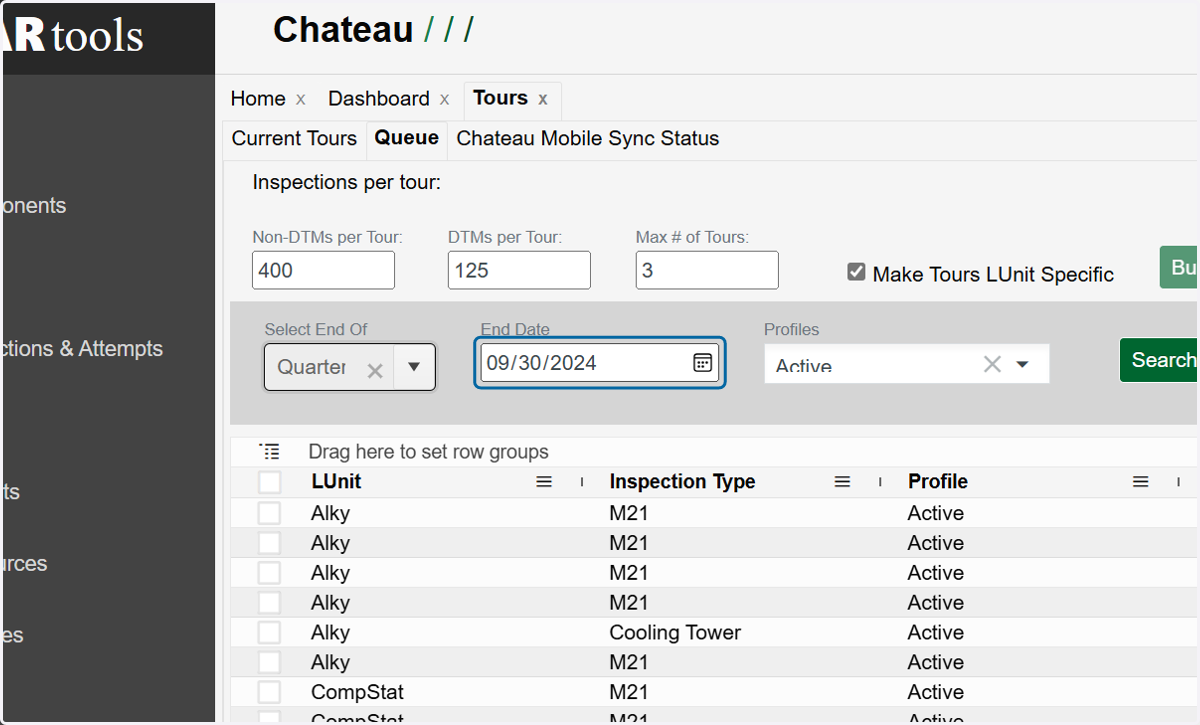This screenshot has width=1200, height=725.
Task: Open LUnit column menu icon
Action: (544, 482)
